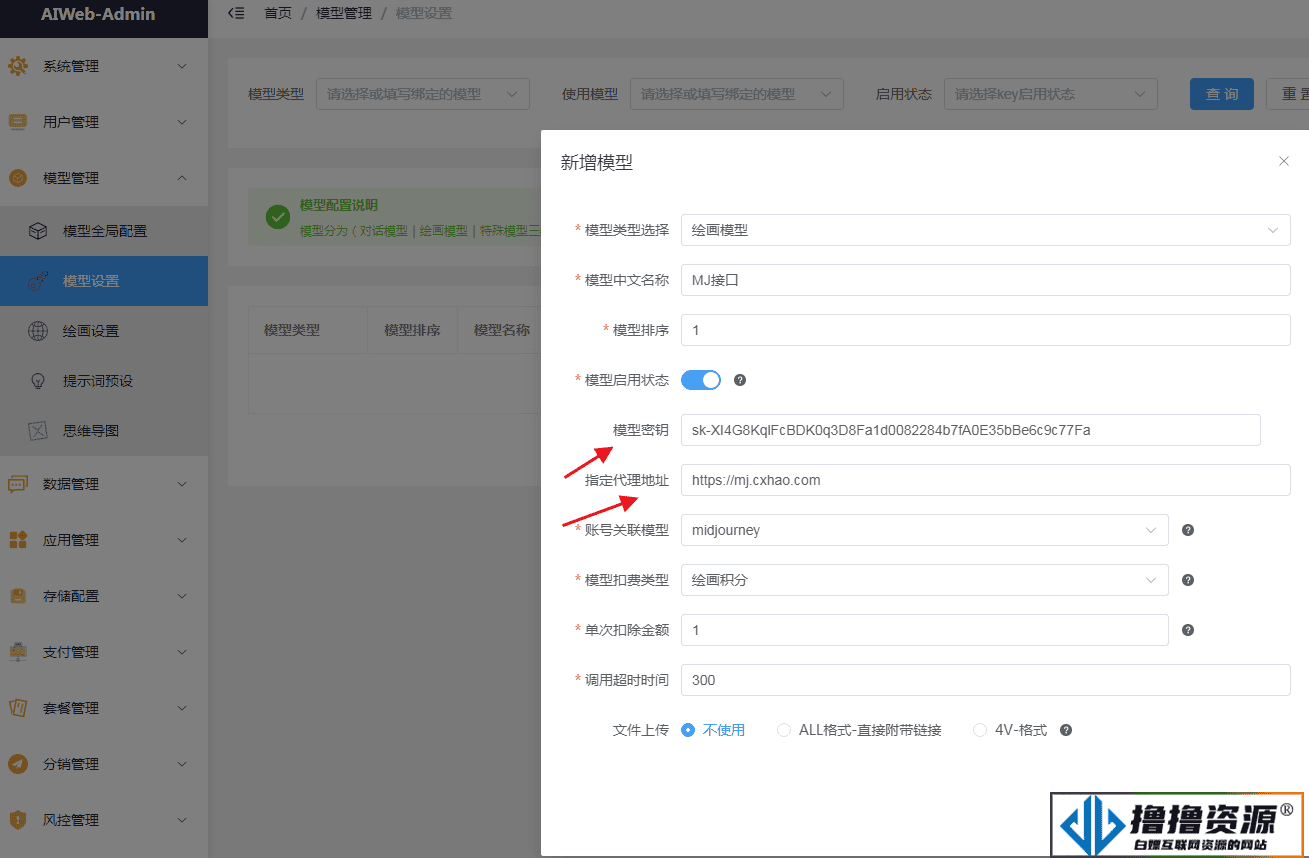Open 绘画设置 menu item
The height and width of the screenshot is (858, 1309).
[x=104, y=331]
